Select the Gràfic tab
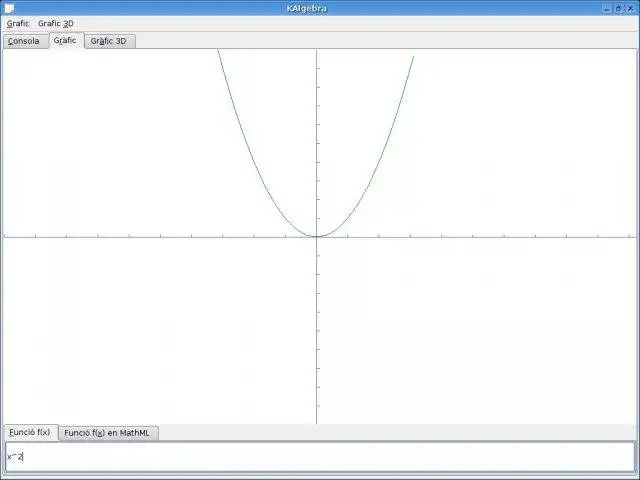Image resolution: width=640 pixels, height=480 pixels. [66, 40]
